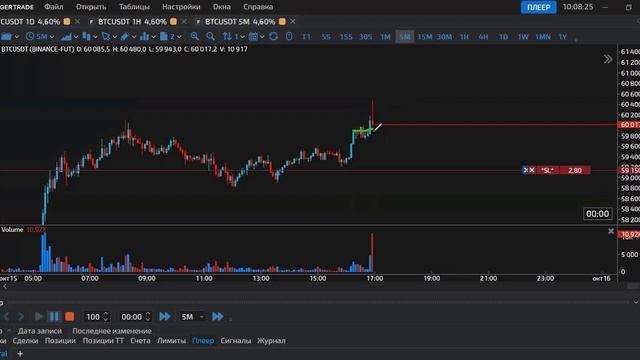Click the refresh chart icon
Image resolution: width=640 pixels, height=360 pixels.
(x=273, y=37)
